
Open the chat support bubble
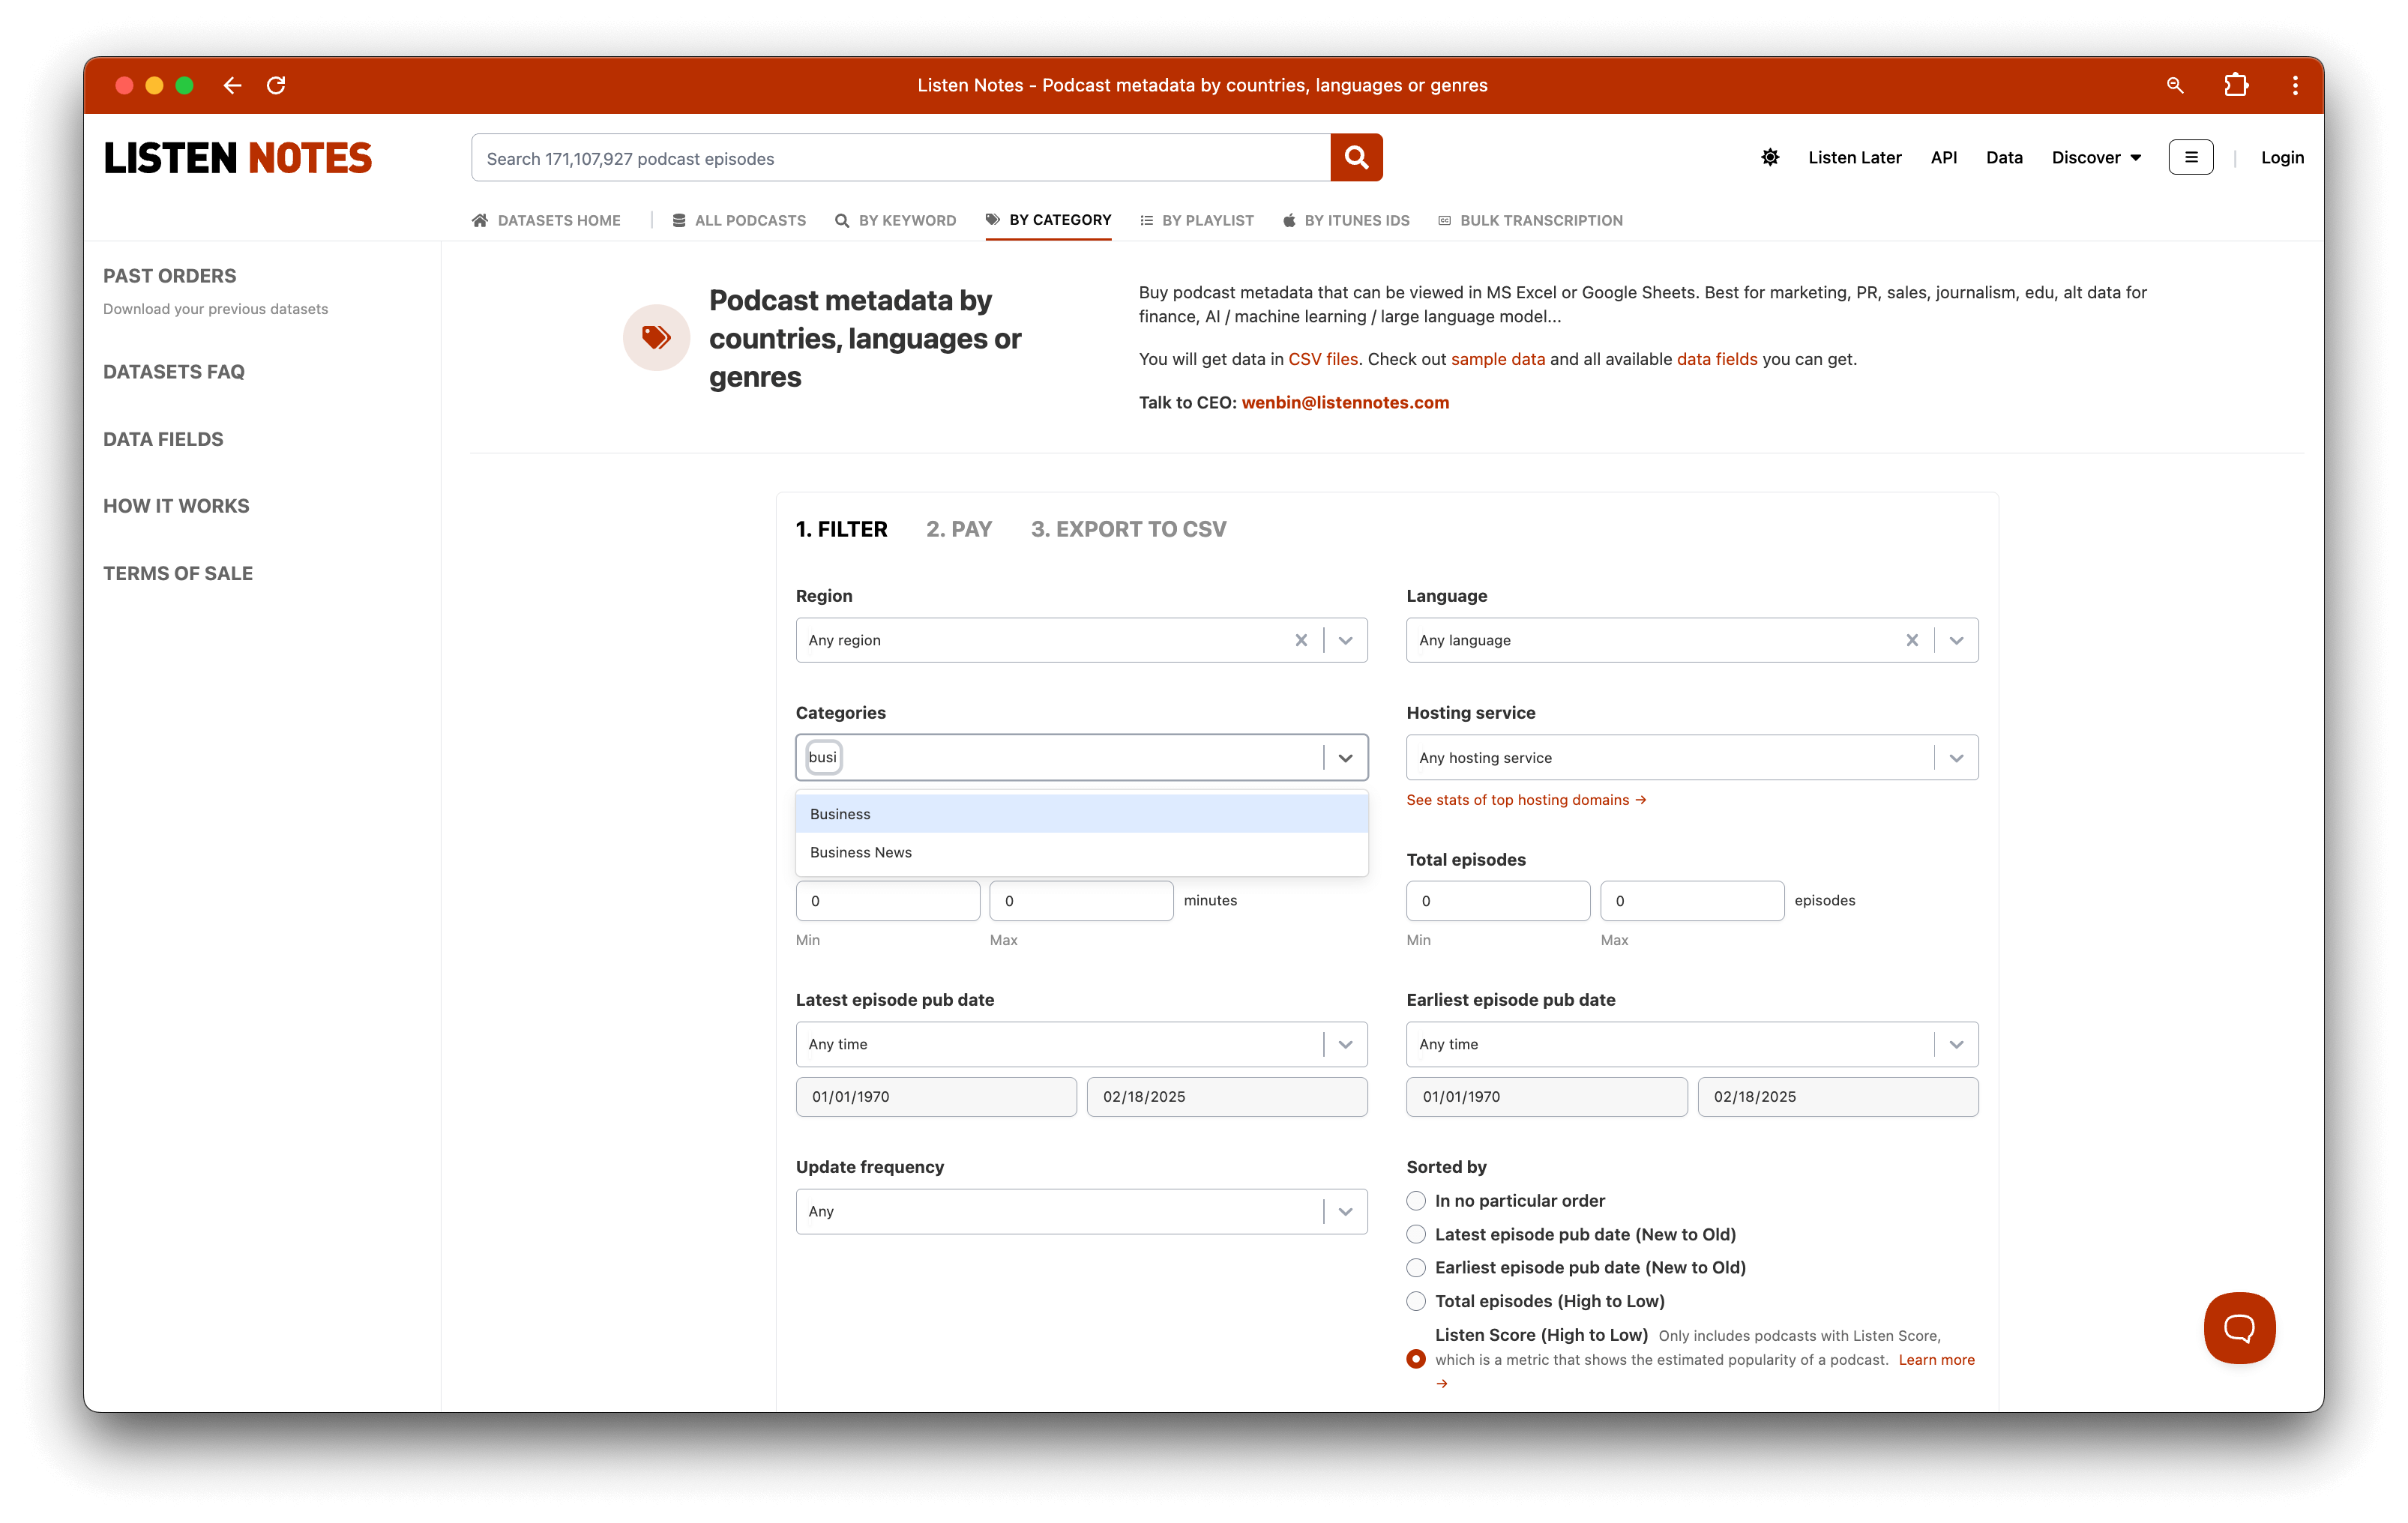(2239, 1327)
